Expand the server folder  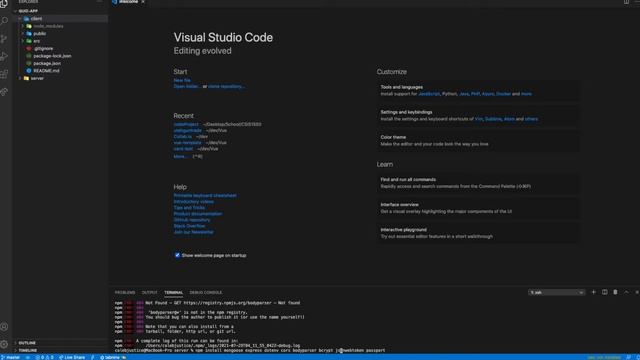(20, 78)
